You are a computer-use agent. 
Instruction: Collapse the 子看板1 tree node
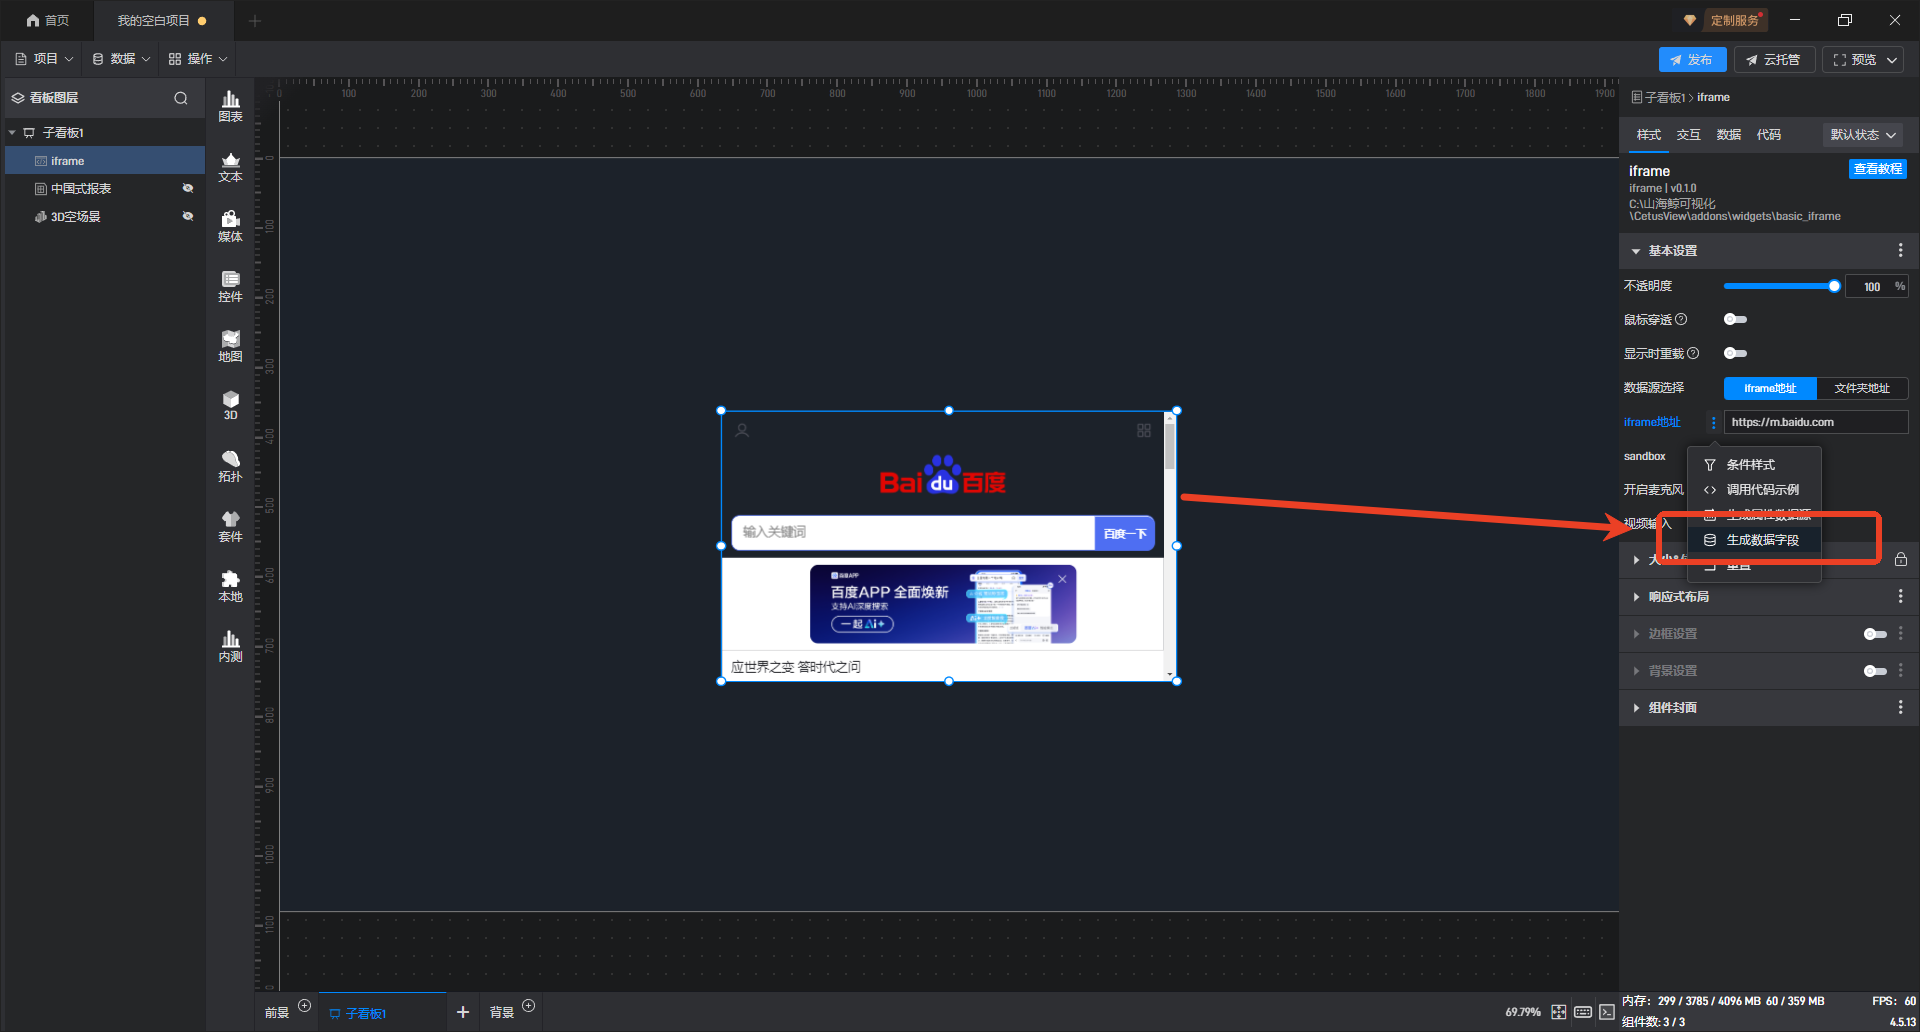pyautogui.click(x=12, y=133)
